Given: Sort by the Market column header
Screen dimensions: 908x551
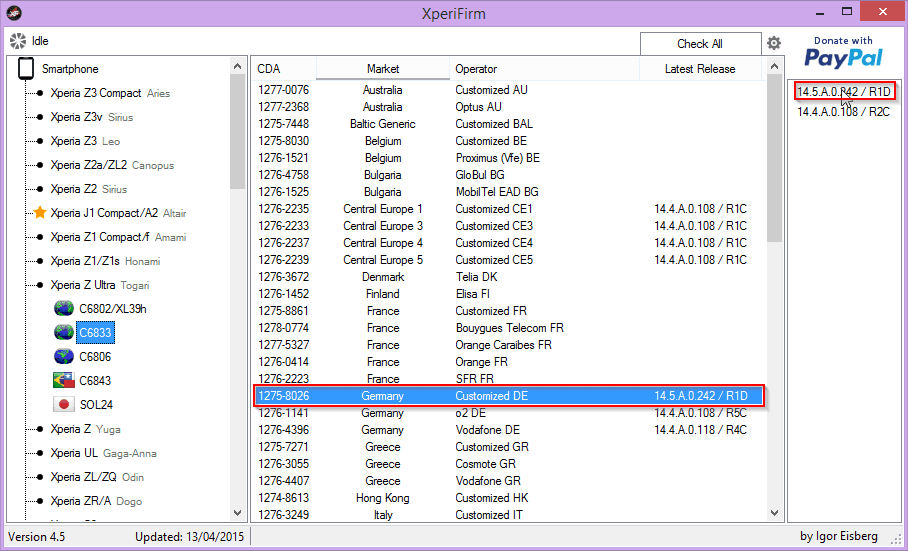Looking at the screenshot, I should click(383, 69).
